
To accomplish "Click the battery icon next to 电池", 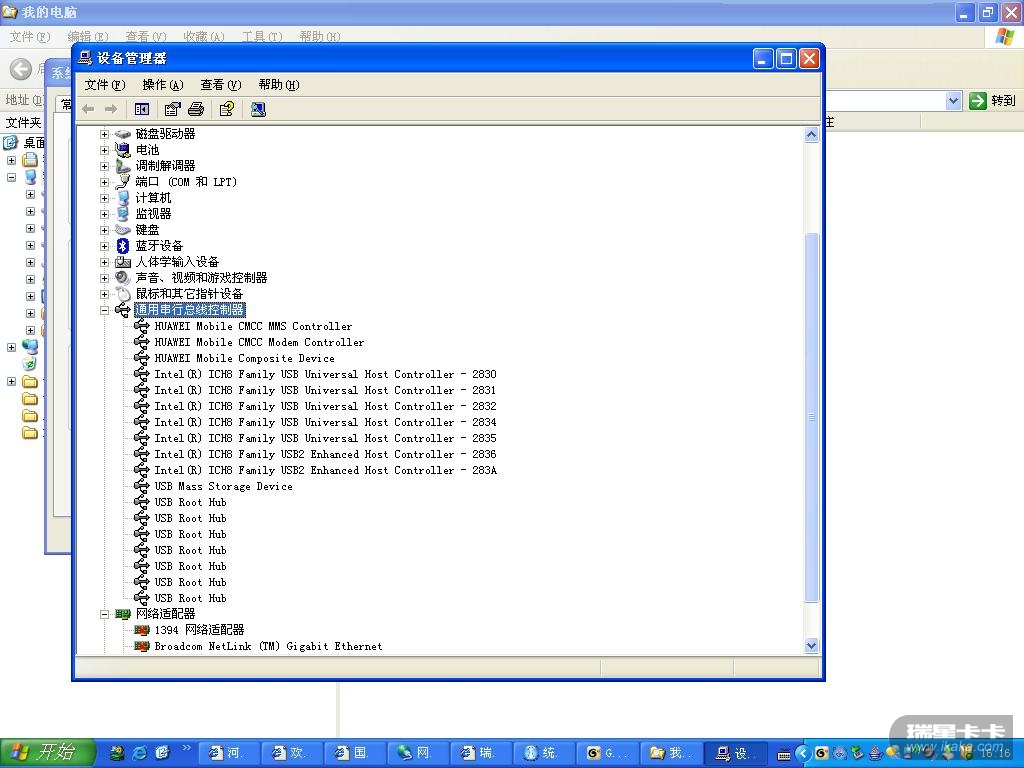I will tap(123, 150).
